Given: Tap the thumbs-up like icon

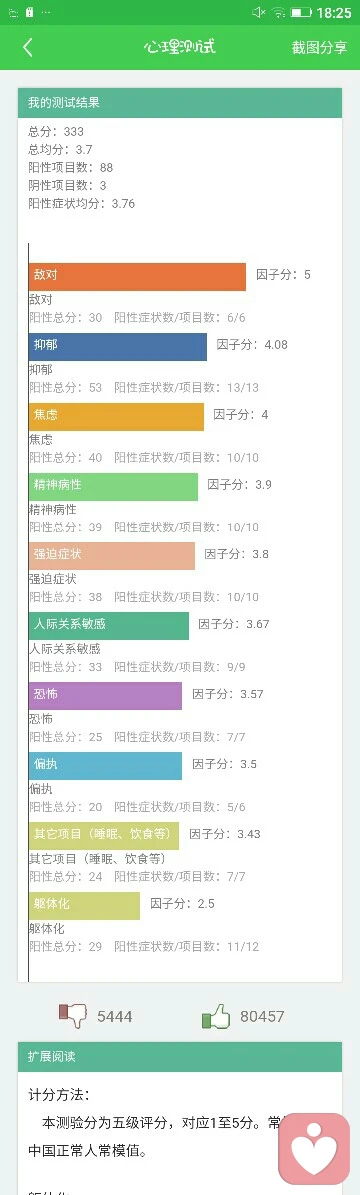Looking at the screenshot, I should pyautogui.click(x=216, y=1016).
